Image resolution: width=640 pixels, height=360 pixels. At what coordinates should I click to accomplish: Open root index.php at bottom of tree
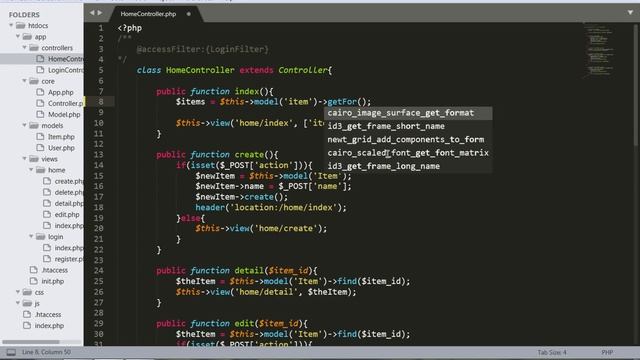(49, 325)
